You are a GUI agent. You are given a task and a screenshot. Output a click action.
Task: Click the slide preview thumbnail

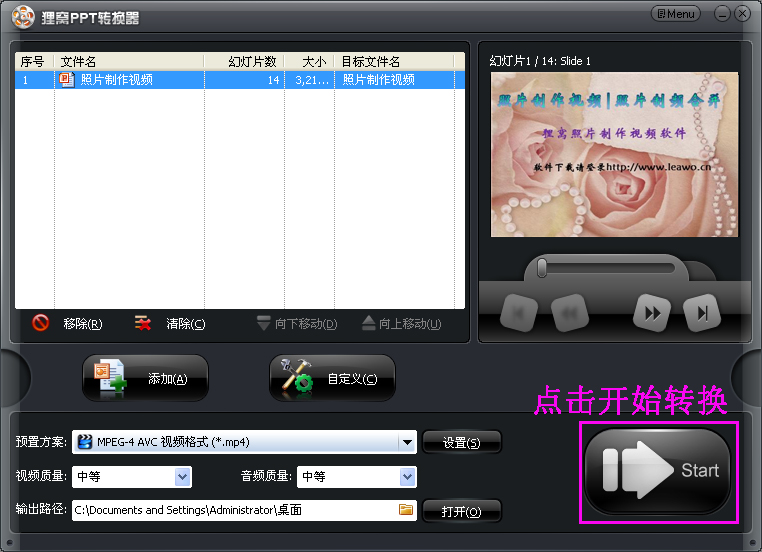click(x=614, y=155)
